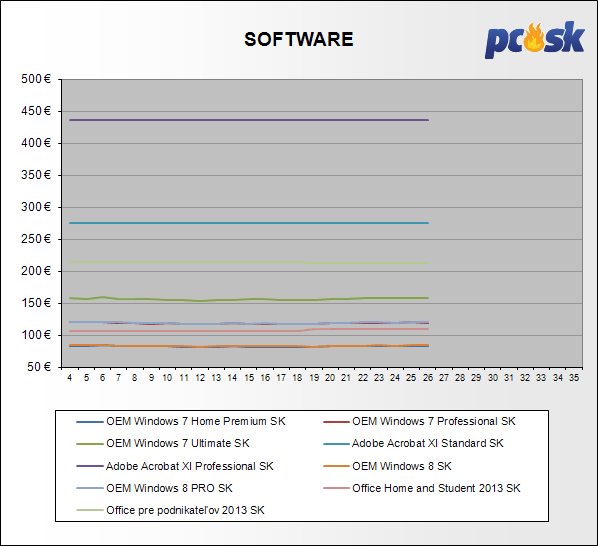Select Adobe Acrobat XI Standard SK legend entry
Screen dimensions: 598x546
[x=413, y=443]
